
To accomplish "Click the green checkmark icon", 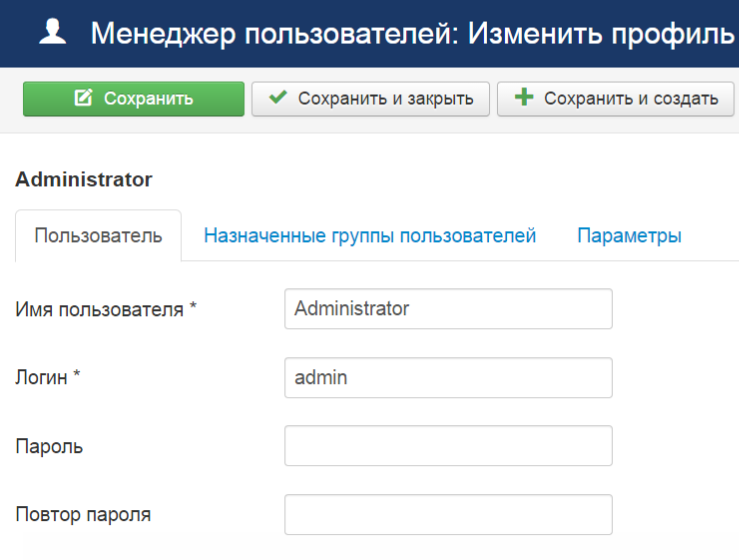I will (278, 99).
